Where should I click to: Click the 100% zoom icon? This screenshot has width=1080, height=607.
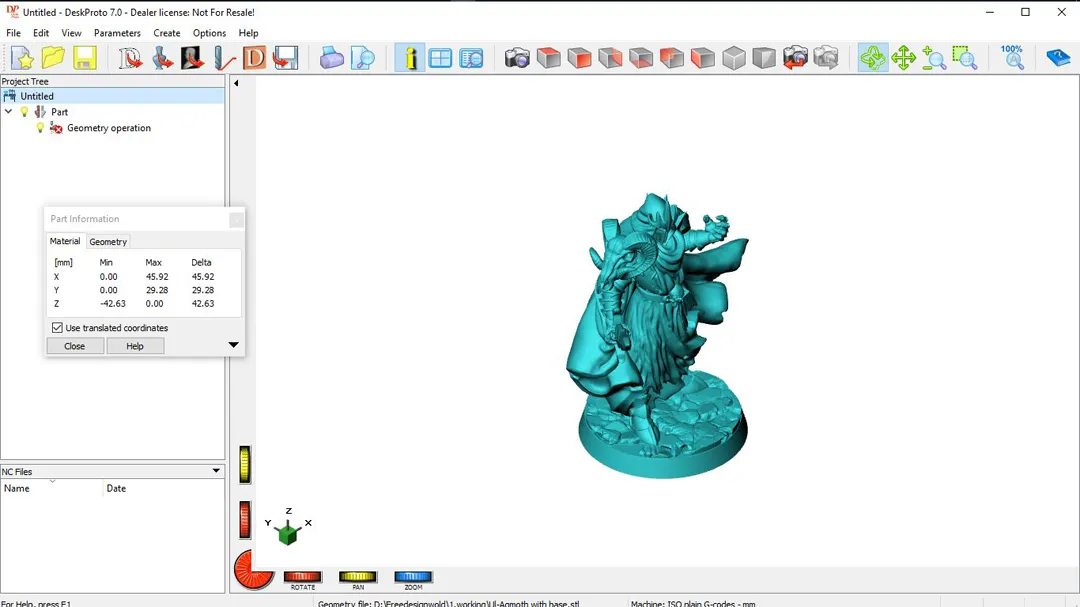1013,57
